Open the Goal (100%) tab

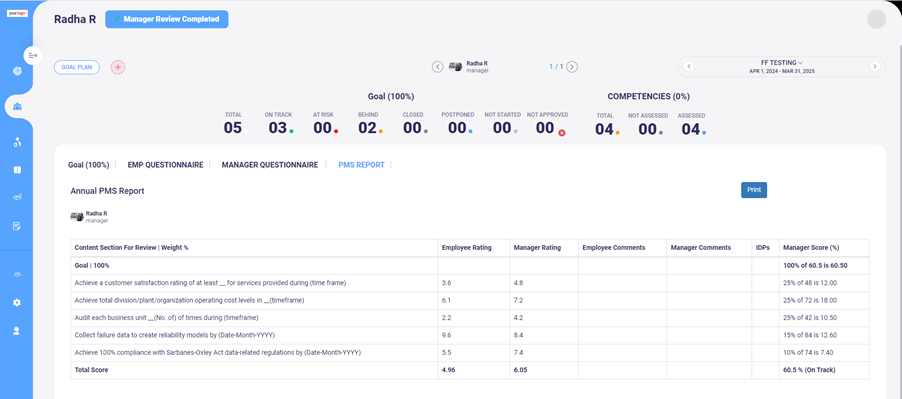tap(89, 165)
